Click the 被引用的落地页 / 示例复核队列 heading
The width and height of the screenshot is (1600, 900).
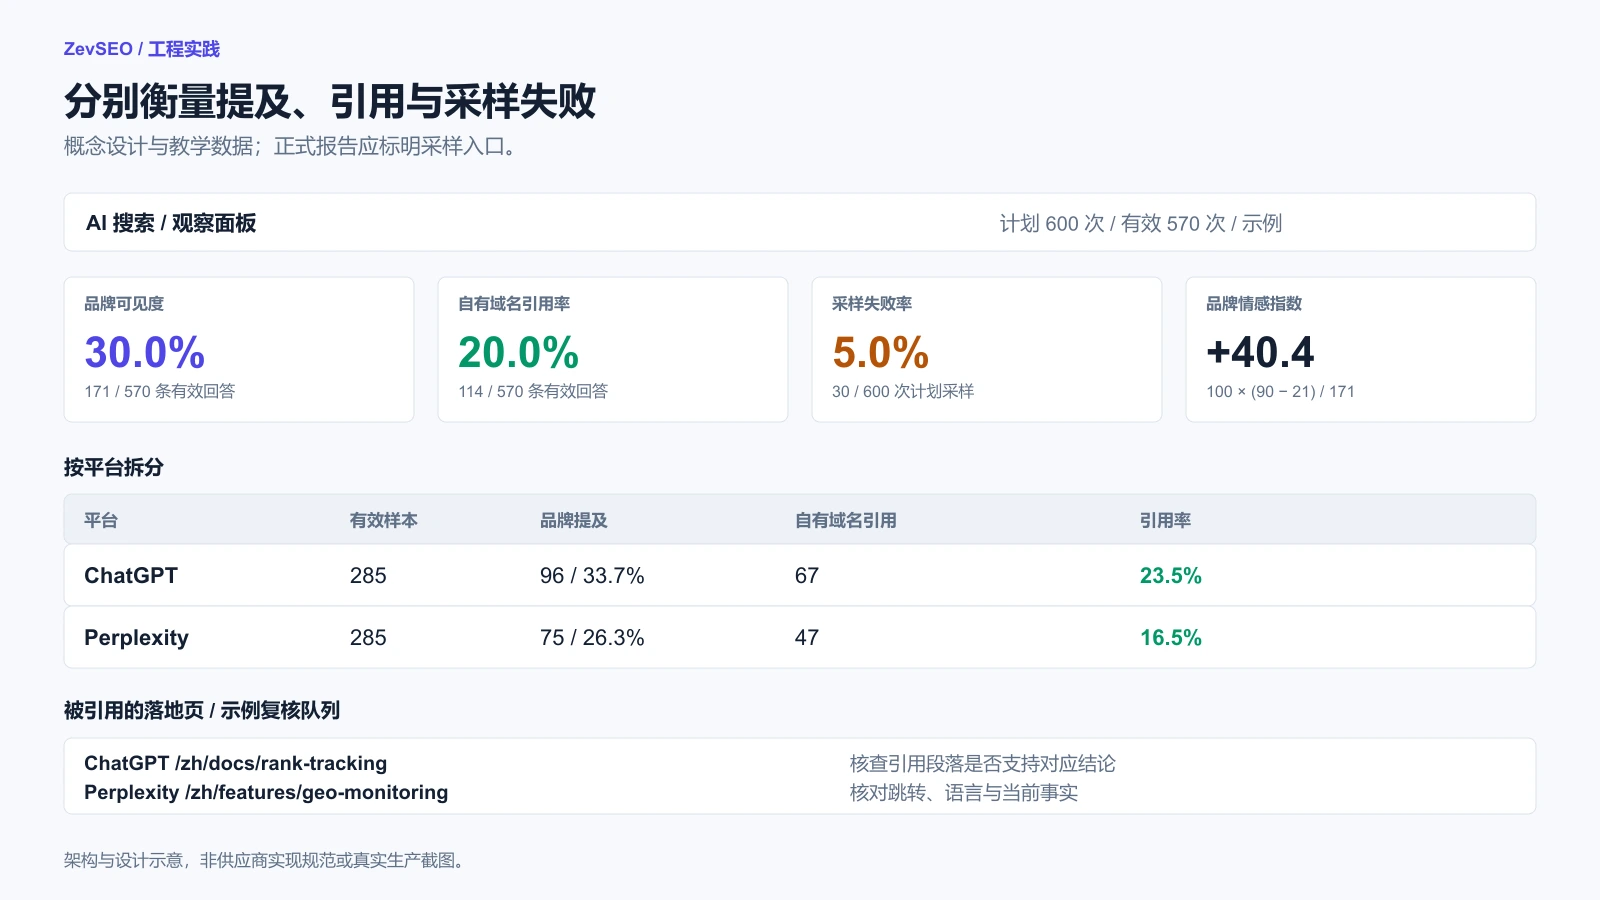click(202, 710)
